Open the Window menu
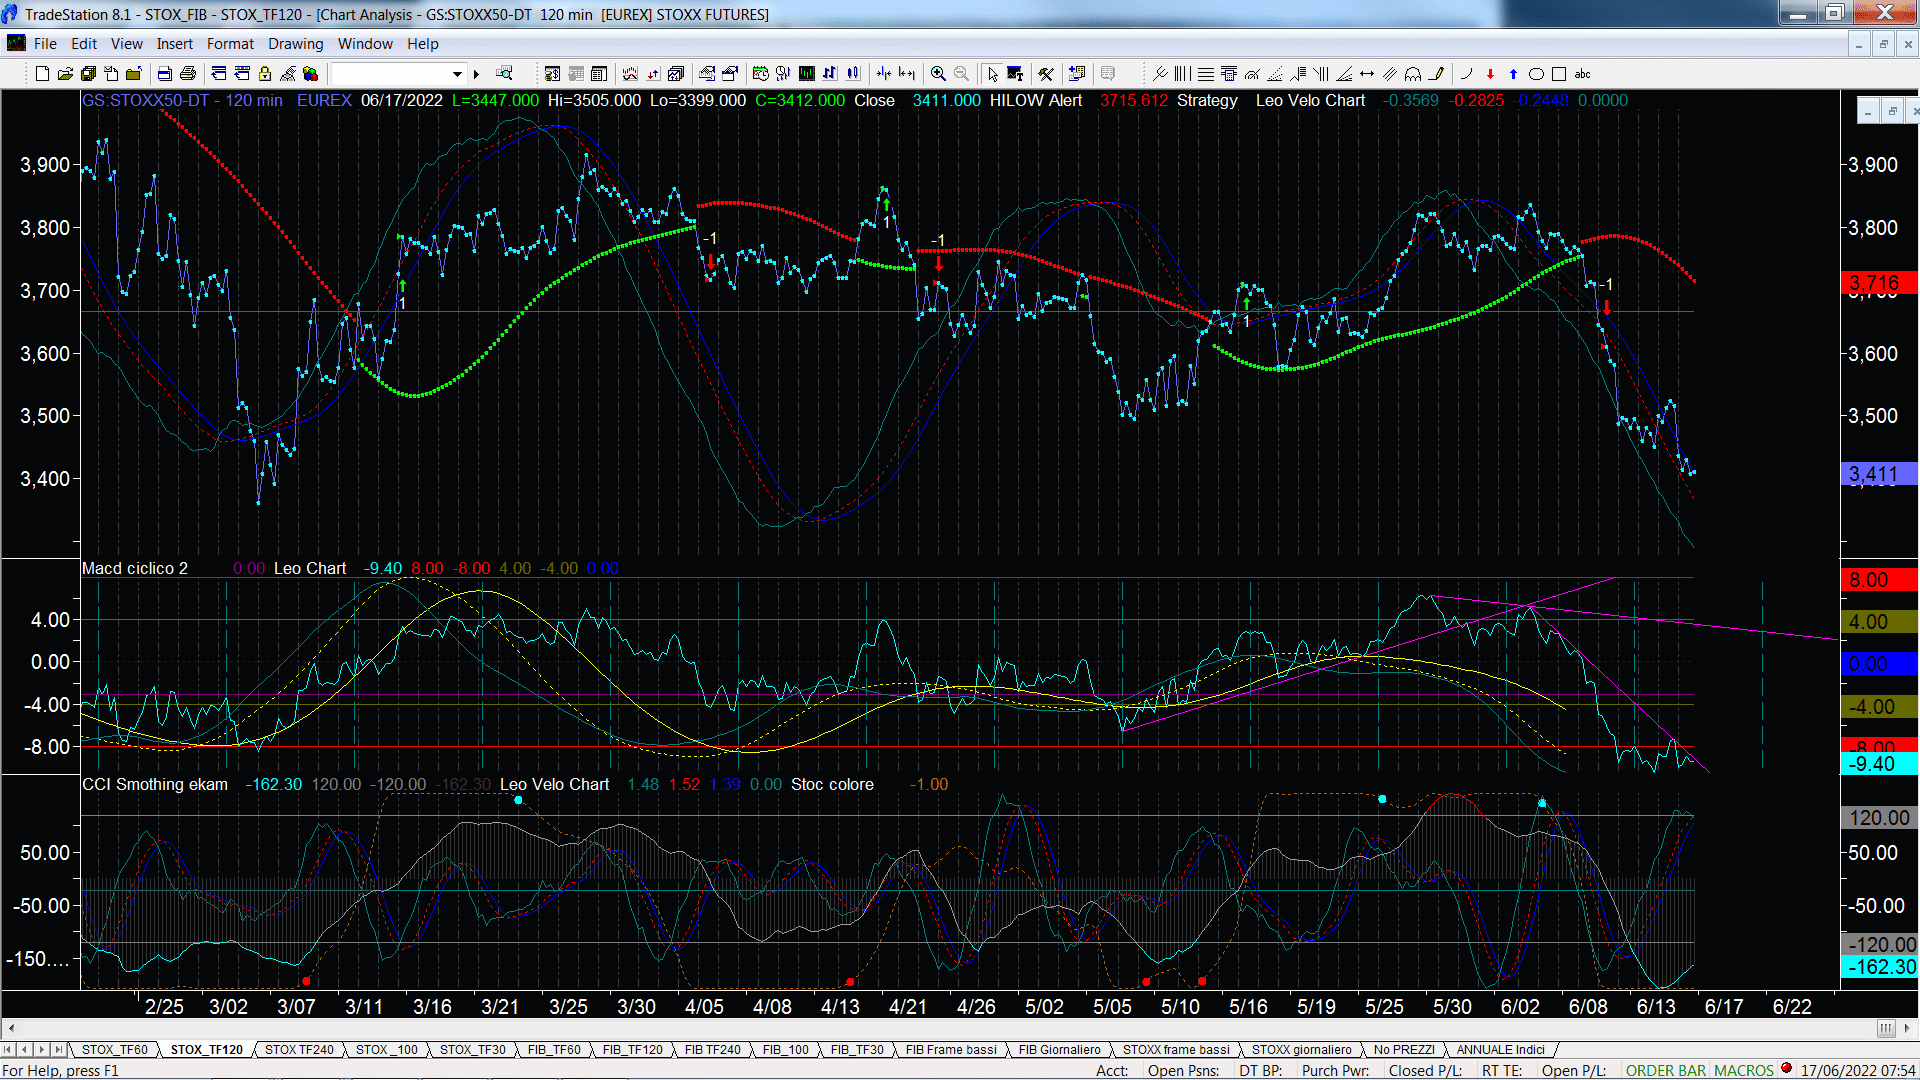The image size is (1920, 1080). pos(365,44)
